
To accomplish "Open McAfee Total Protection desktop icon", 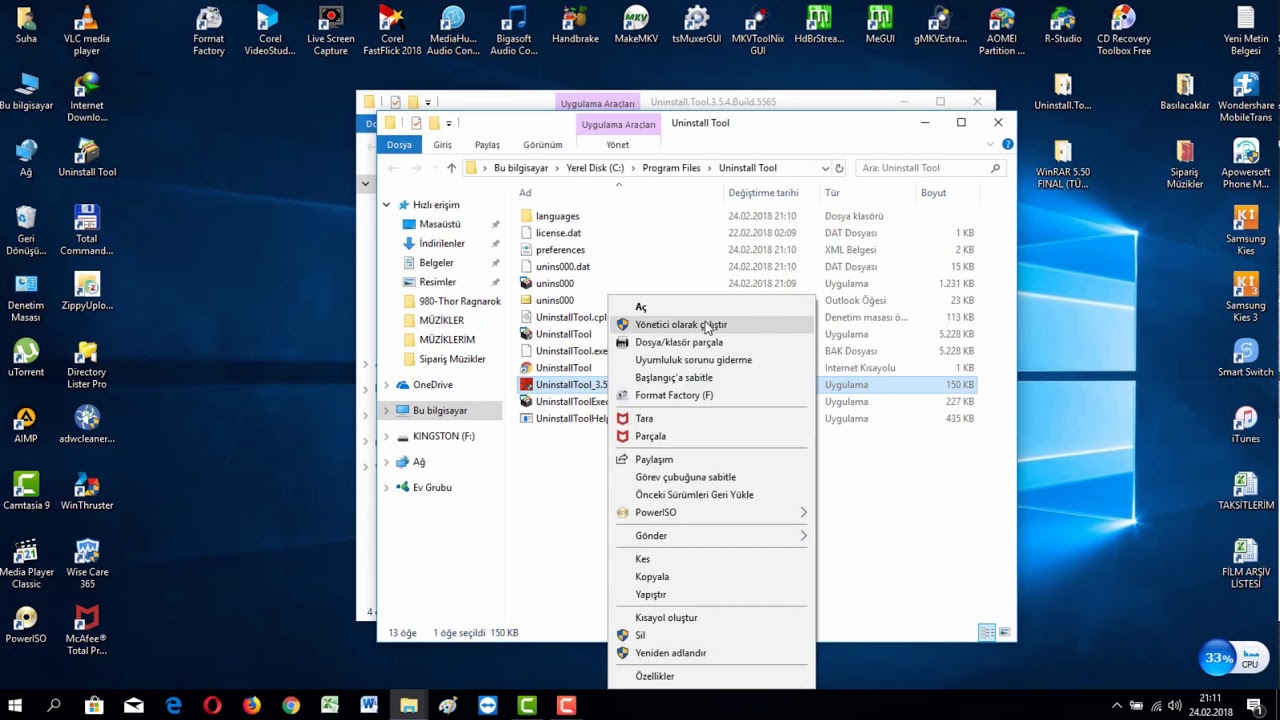I will (86, 631).
